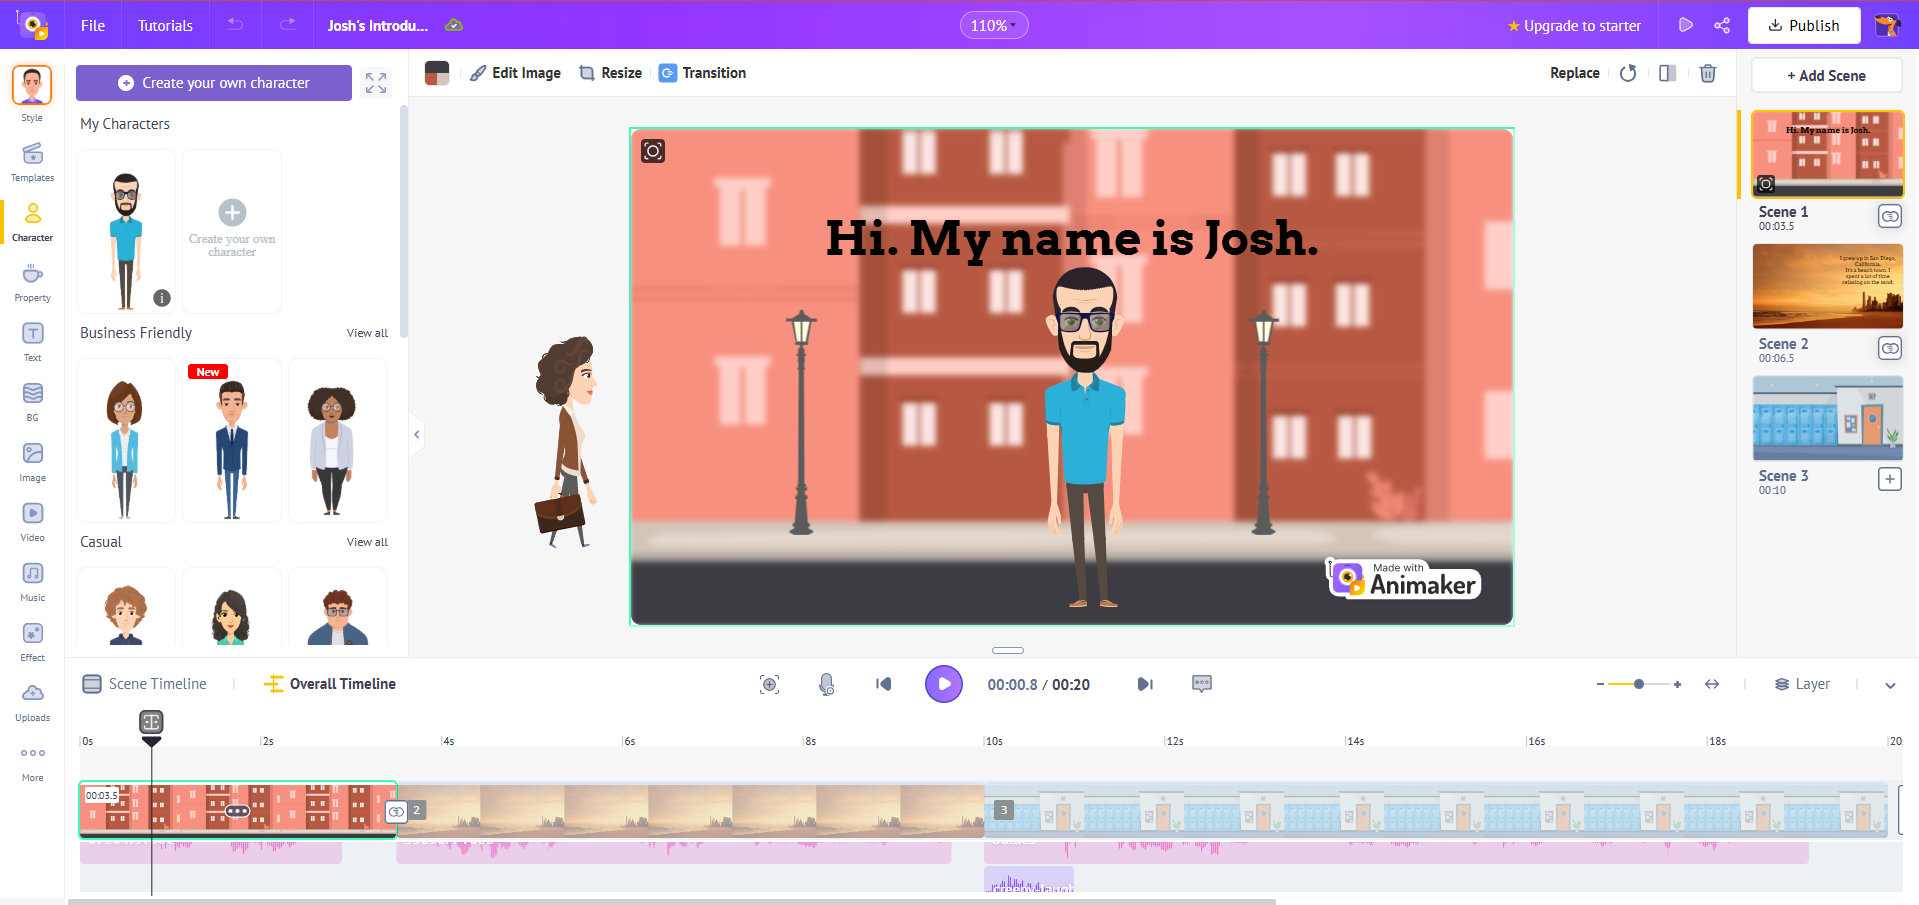This screenshot has width=1919, height=905.
Task: Open the Tutorials menu
Action: pos(164,25)
